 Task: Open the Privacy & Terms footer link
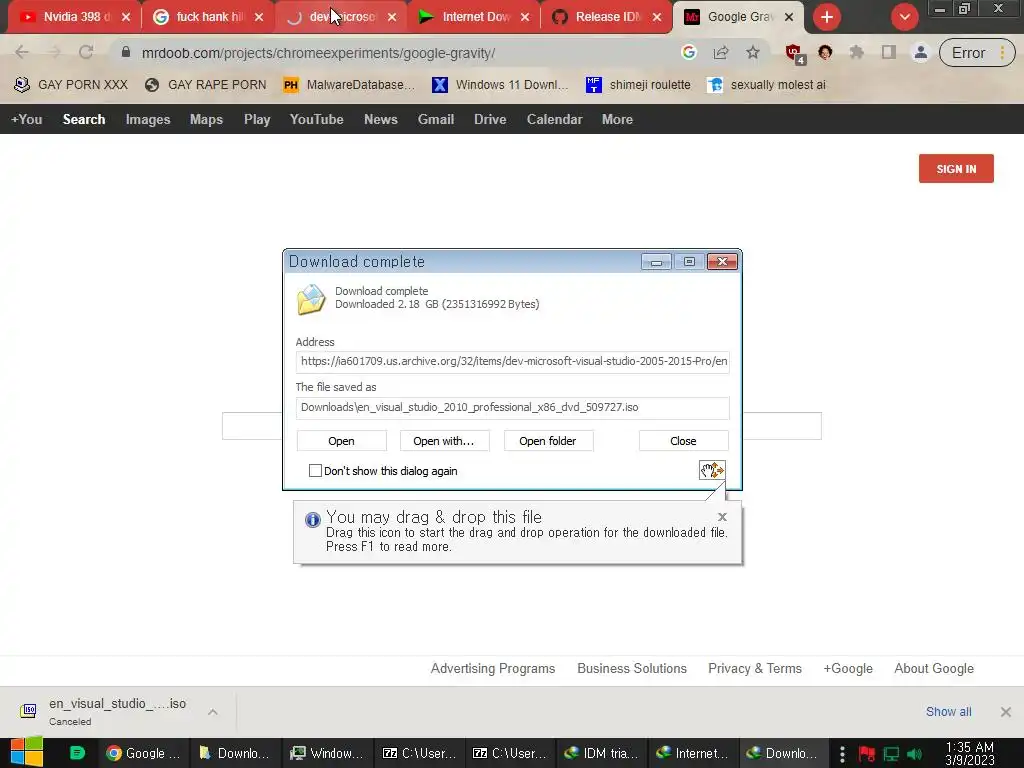[755, 669]
